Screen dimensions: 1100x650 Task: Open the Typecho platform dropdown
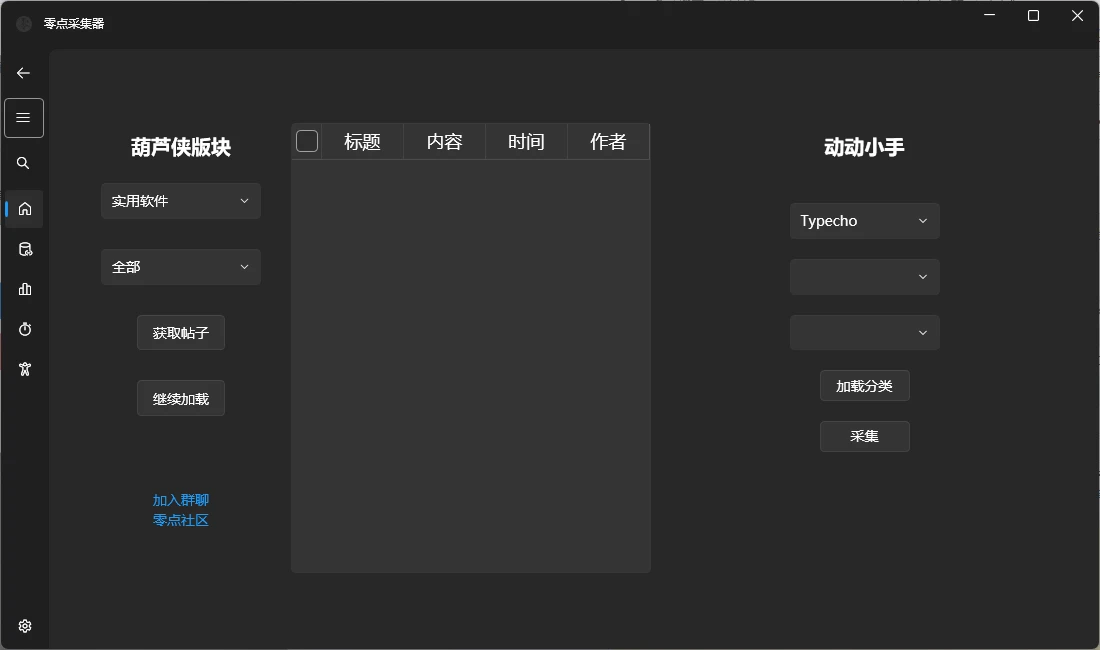[x=864, y=221]
